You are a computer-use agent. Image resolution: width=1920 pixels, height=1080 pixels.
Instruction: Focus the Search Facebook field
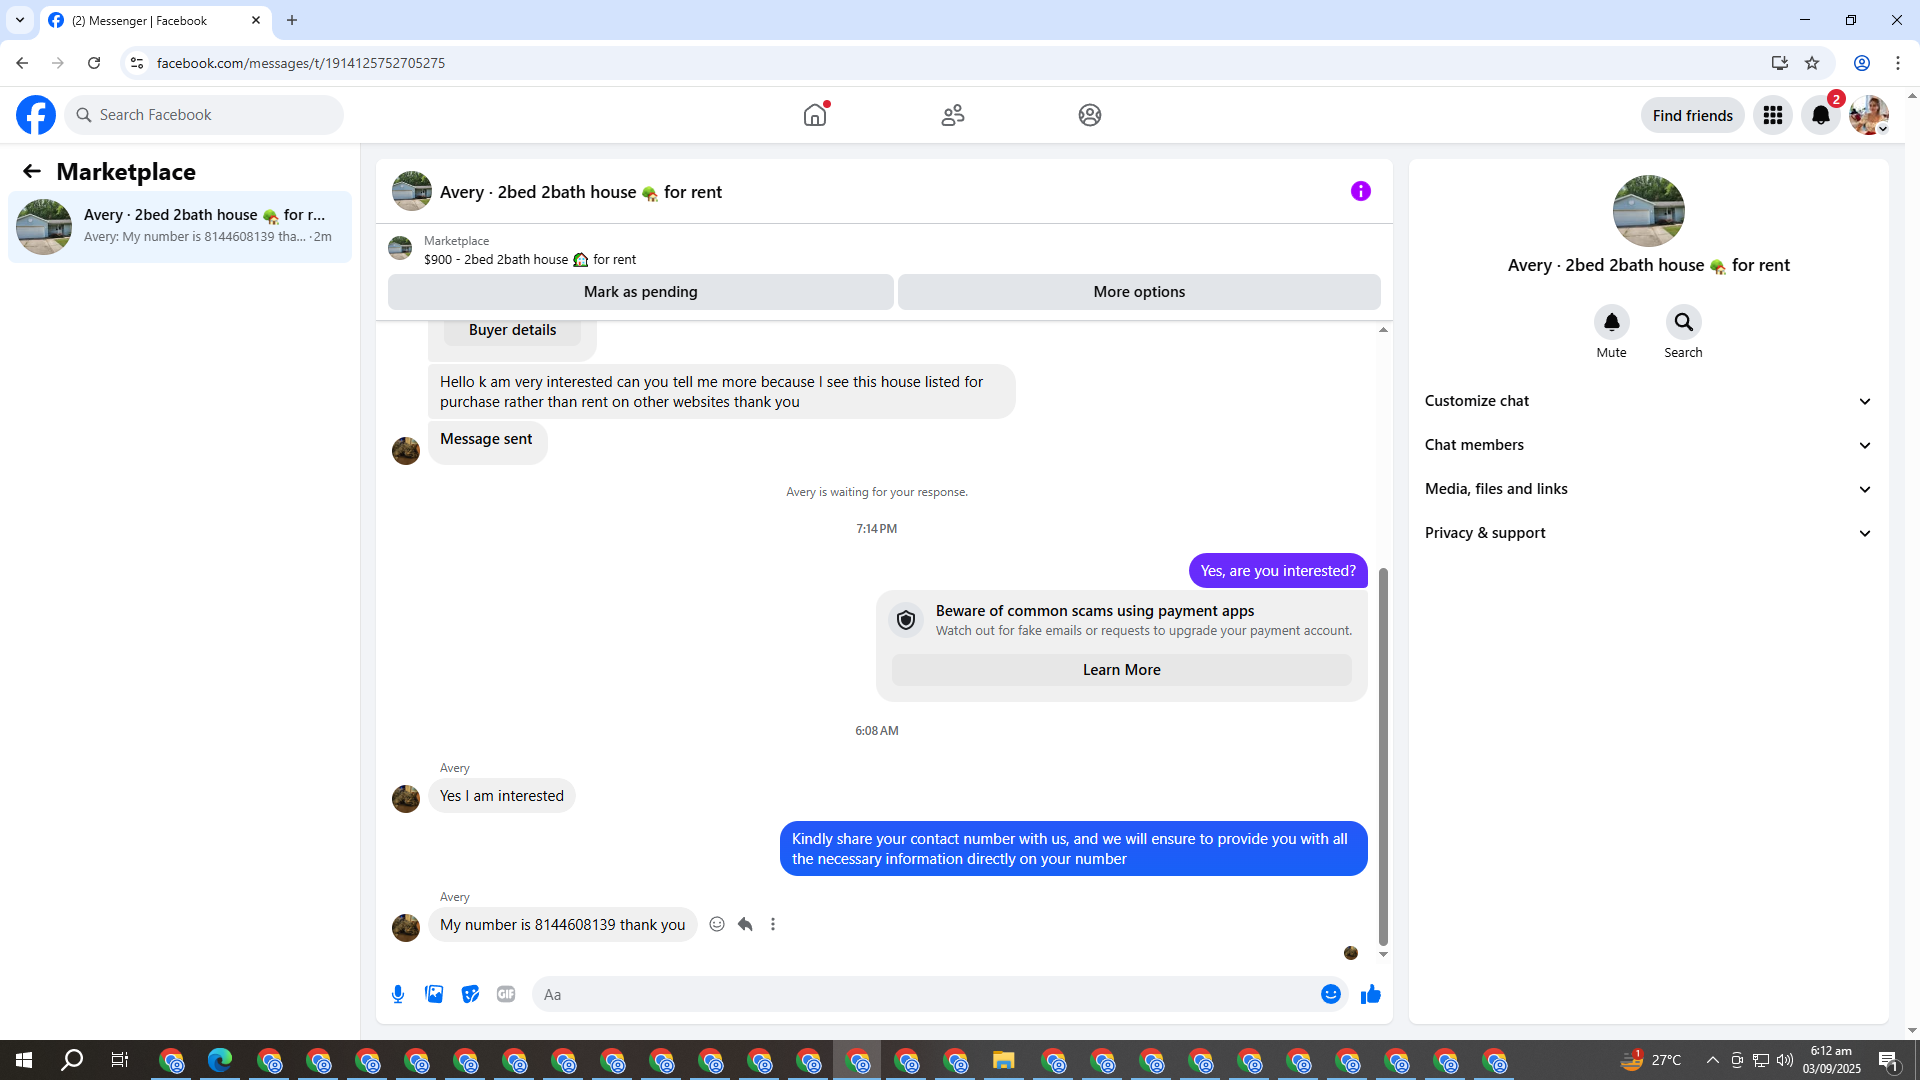[x=204, y=115]
